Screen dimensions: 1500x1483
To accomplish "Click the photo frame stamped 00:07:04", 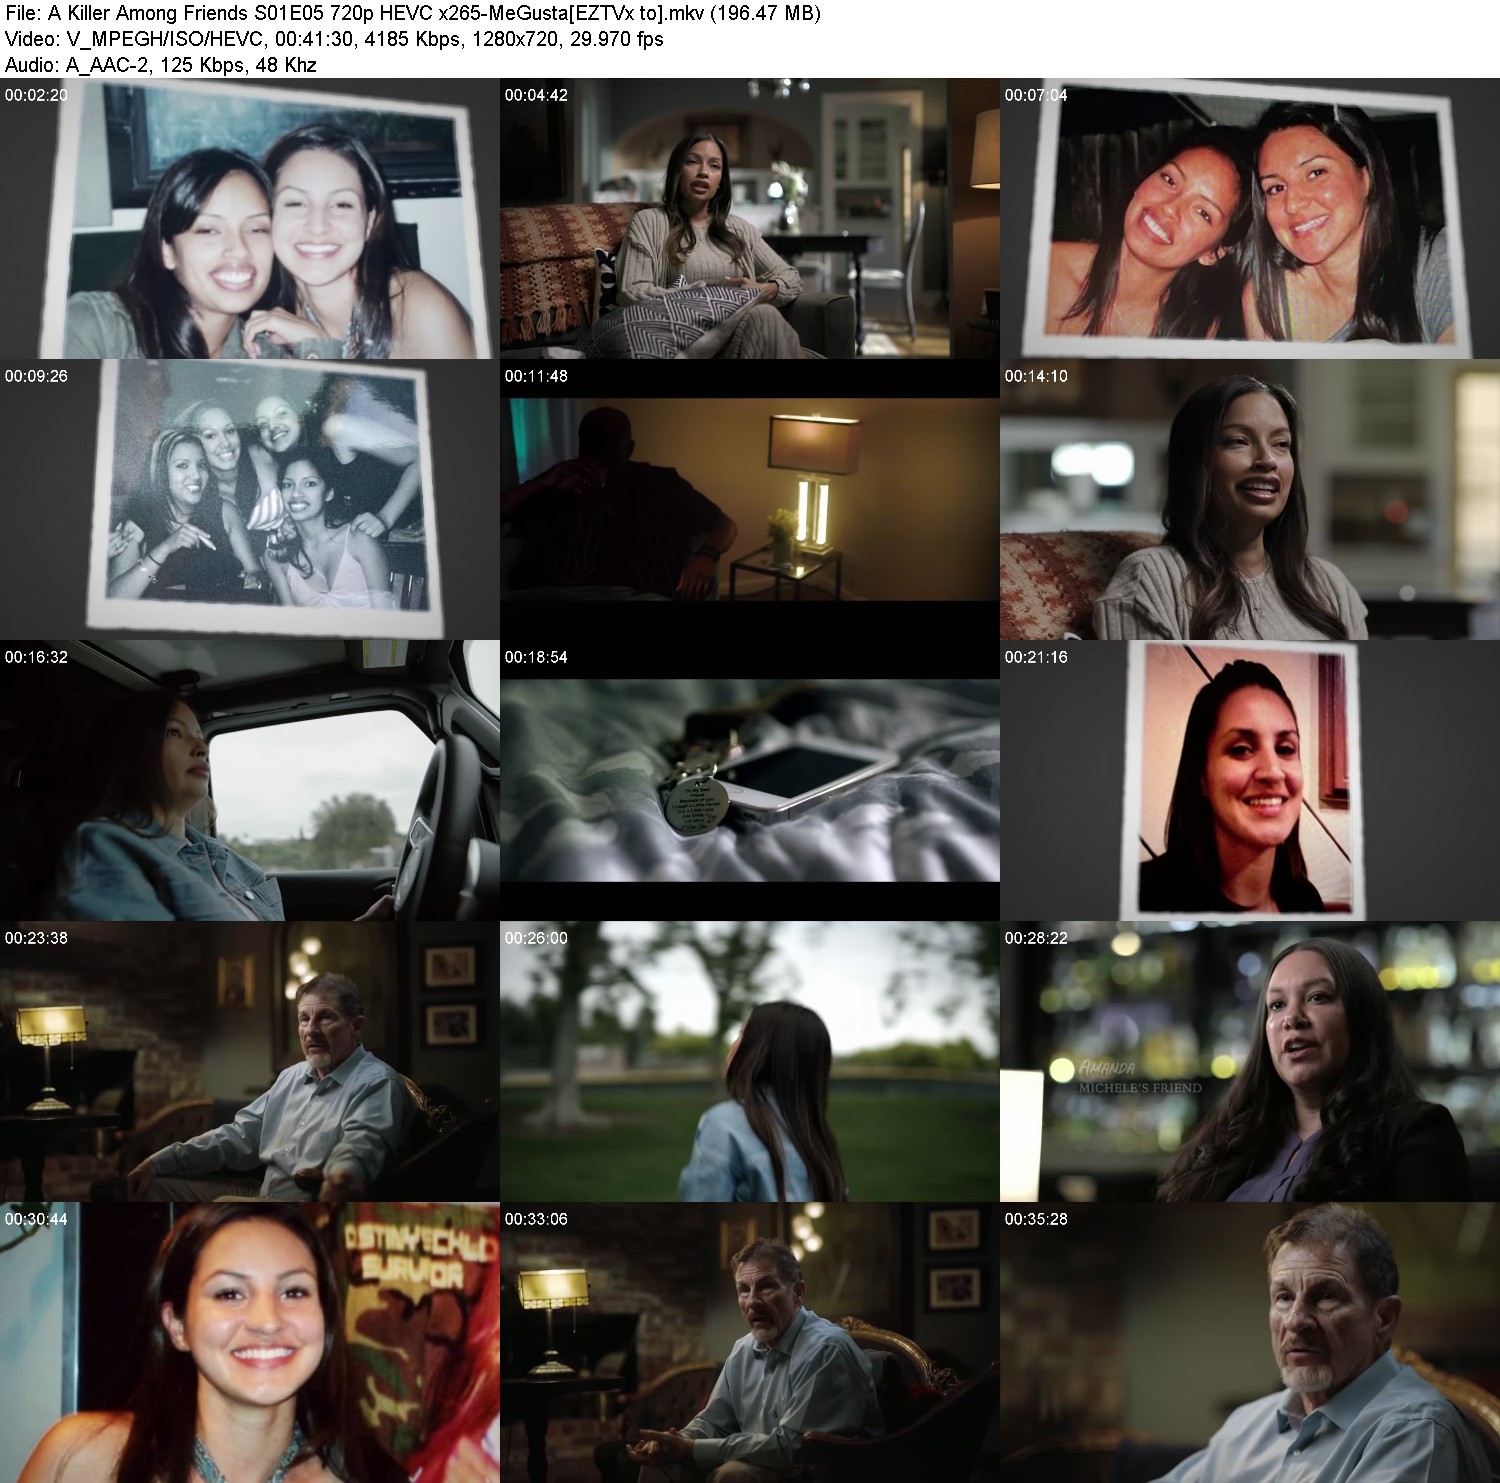I will (x=1250, y=219).
